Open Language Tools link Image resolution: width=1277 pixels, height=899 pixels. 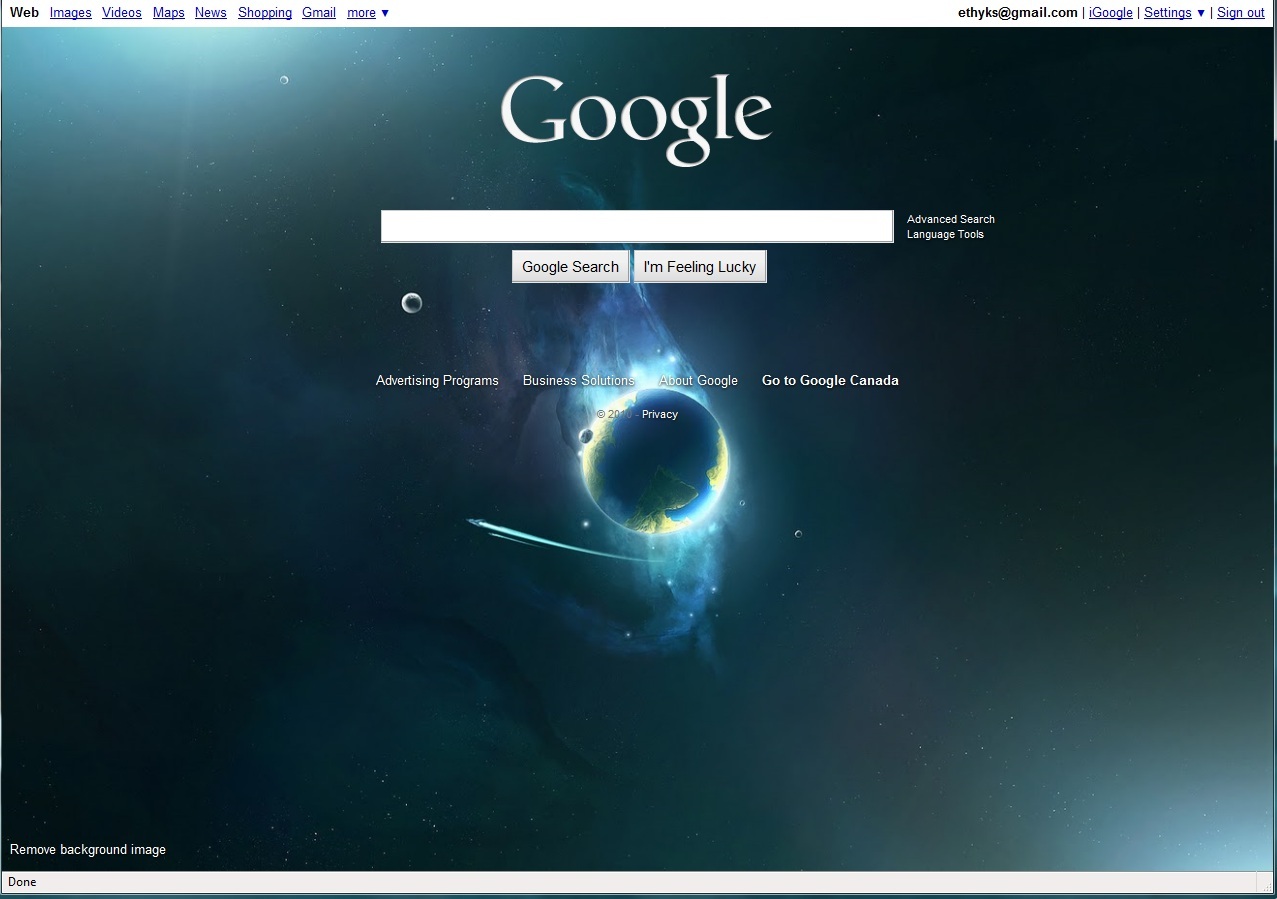click(x=945, y=234)
